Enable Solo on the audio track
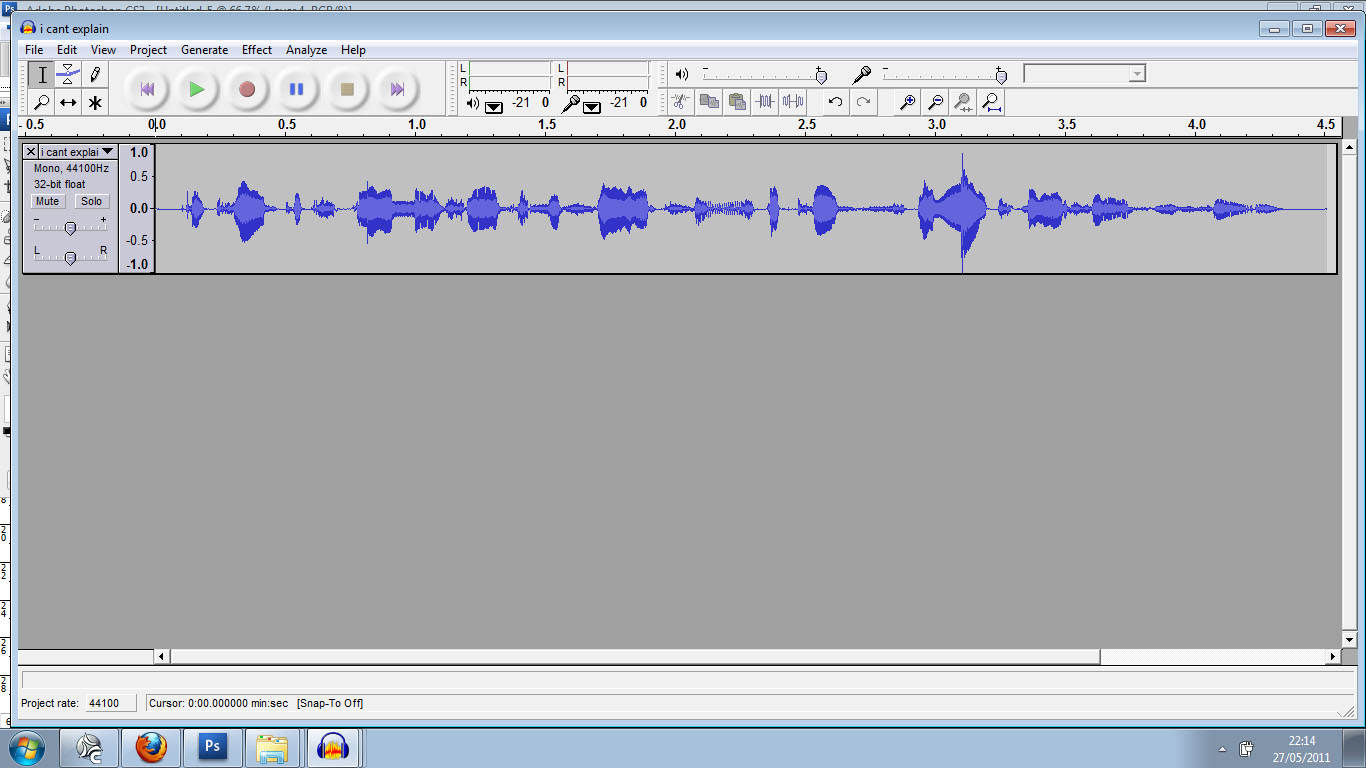Screen dimensions: 1366x768 (91, 201)
